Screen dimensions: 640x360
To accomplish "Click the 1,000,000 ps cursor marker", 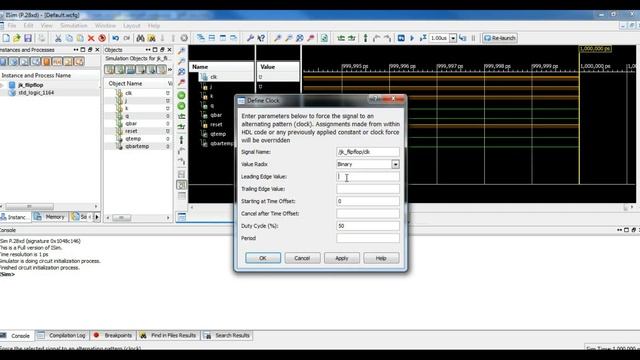I will 595,49.
